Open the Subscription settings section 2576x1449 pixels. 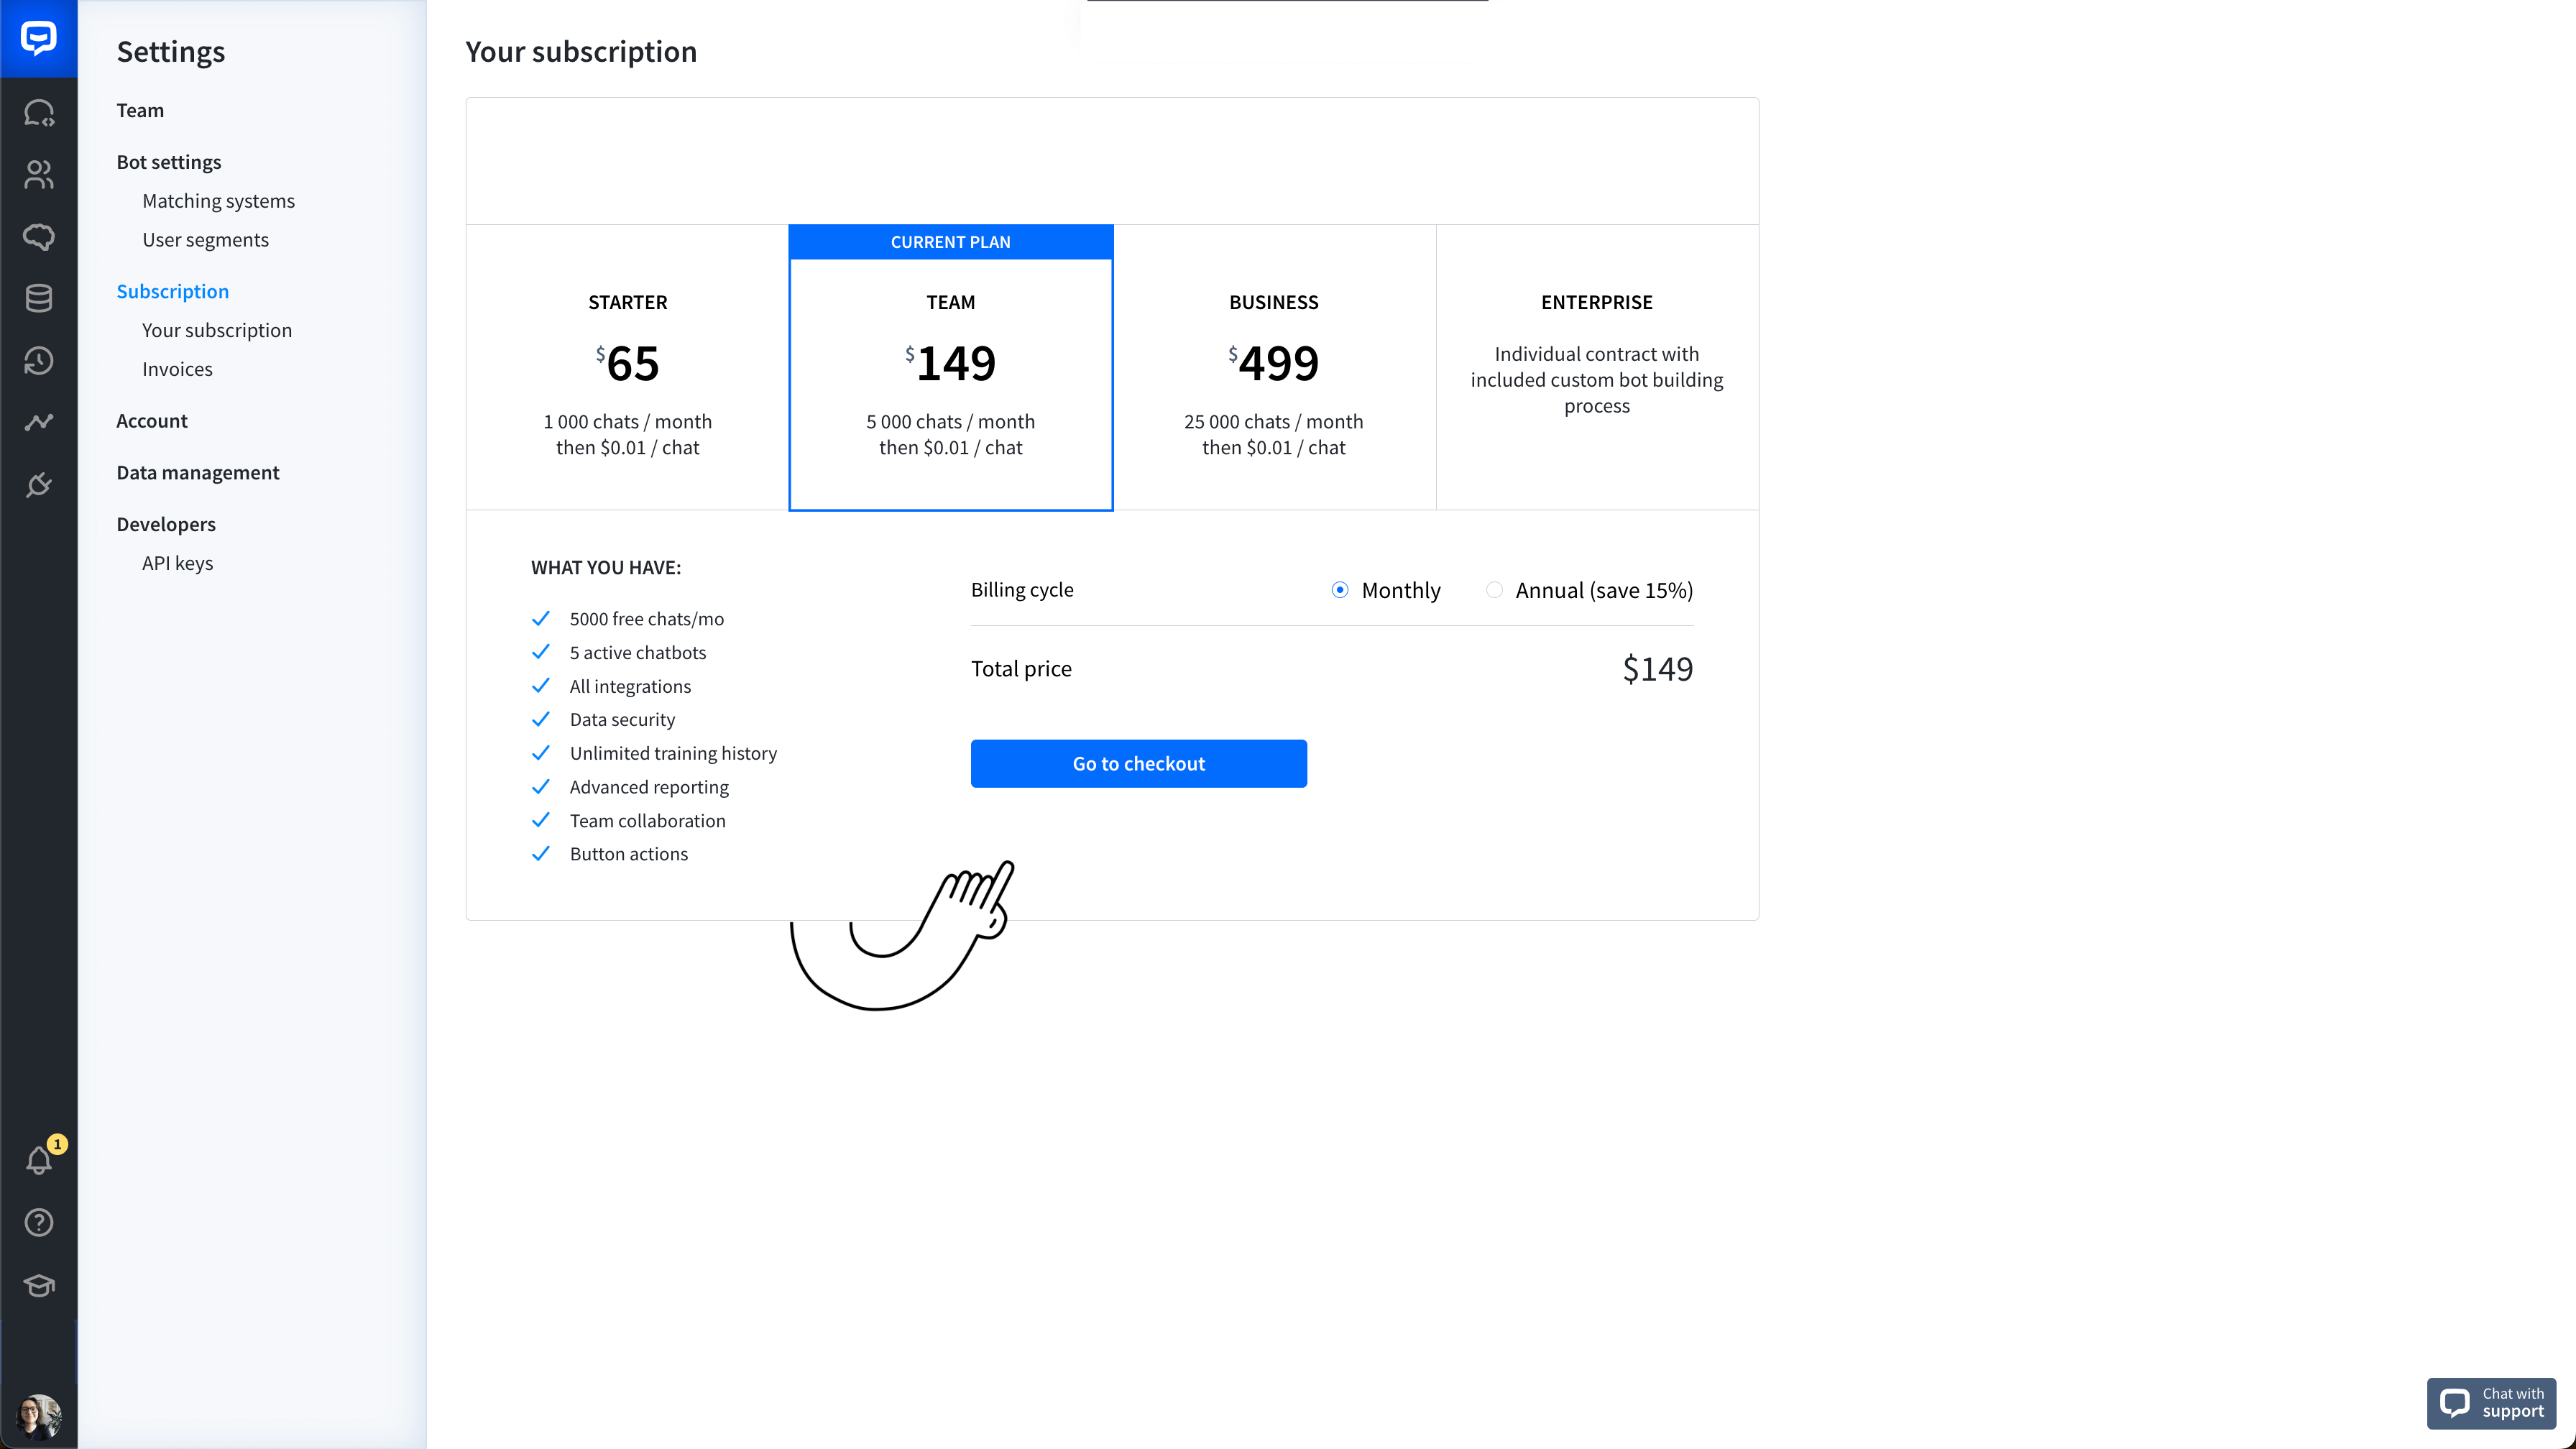(x=172, y=291)
